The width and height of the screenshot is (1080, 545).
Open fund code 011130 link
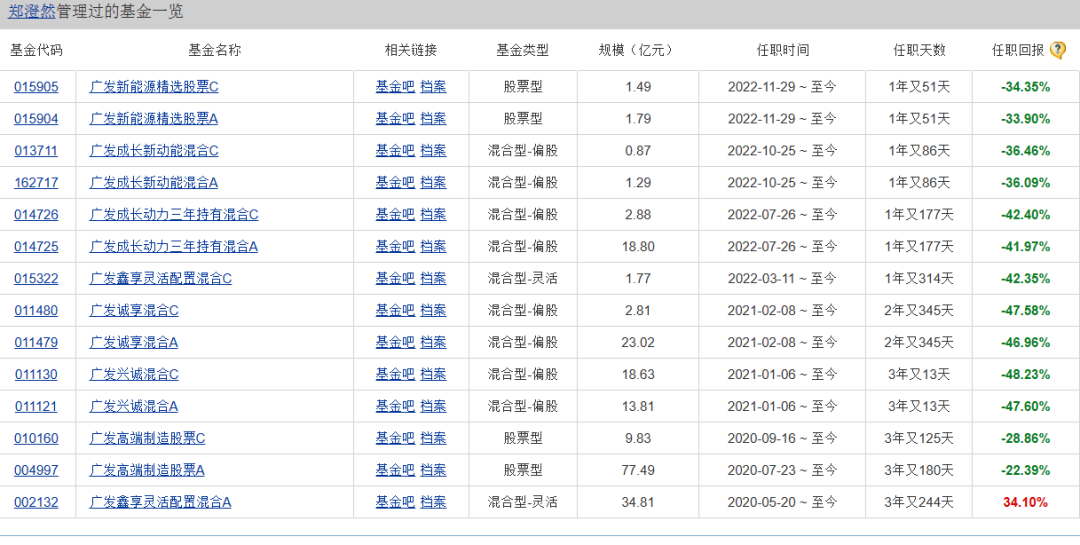pos(36,375)
